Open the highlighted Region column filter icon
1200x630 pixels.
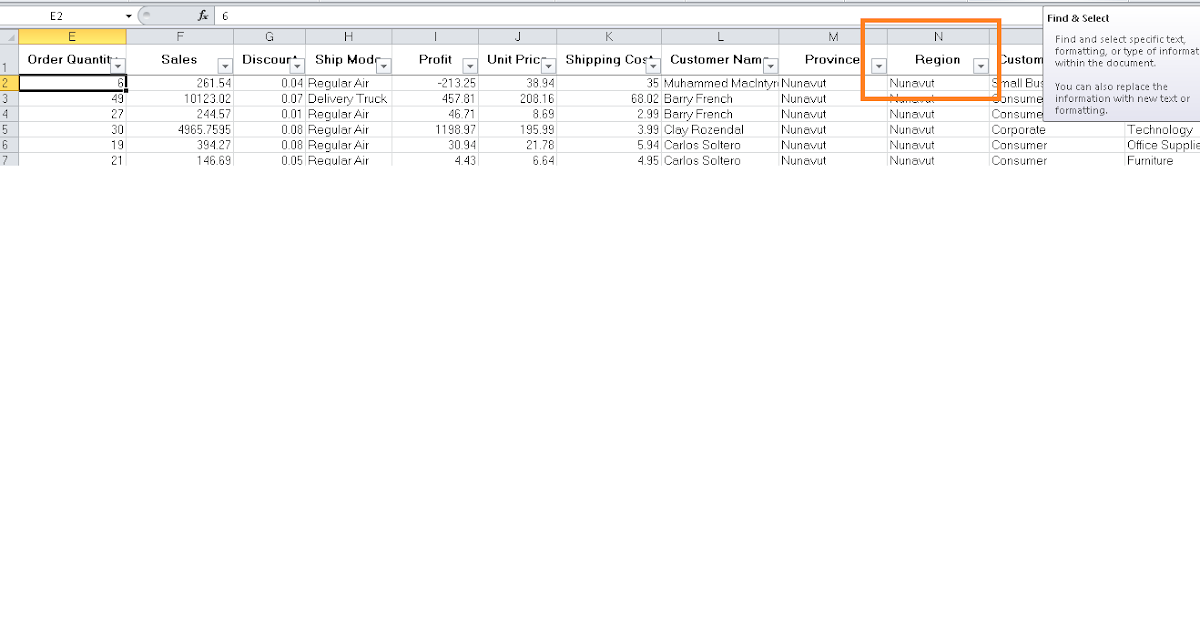[982, 65]
